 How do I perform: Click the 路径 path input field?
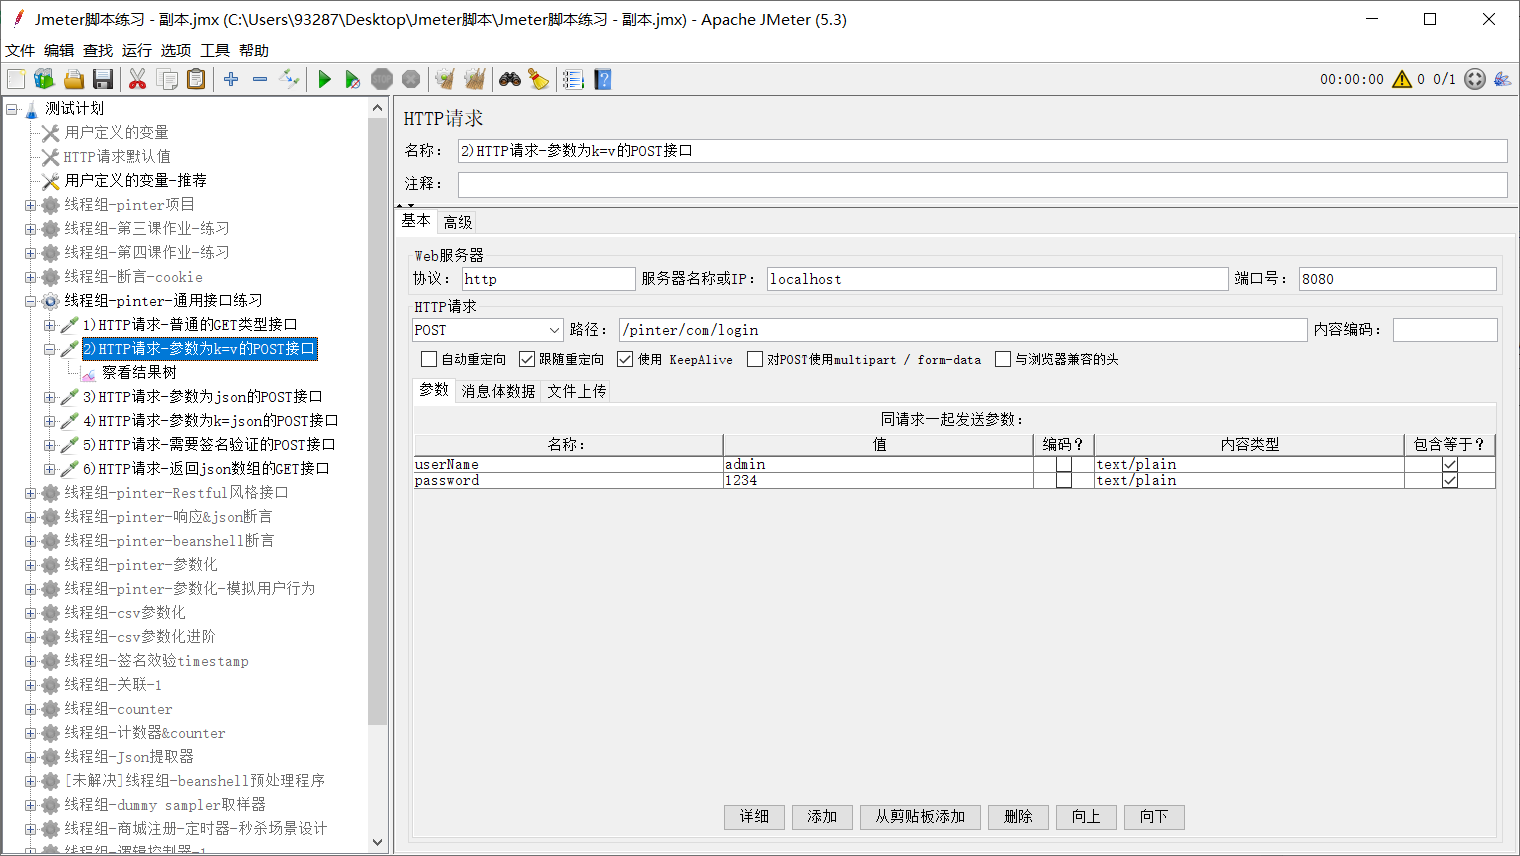963,330
